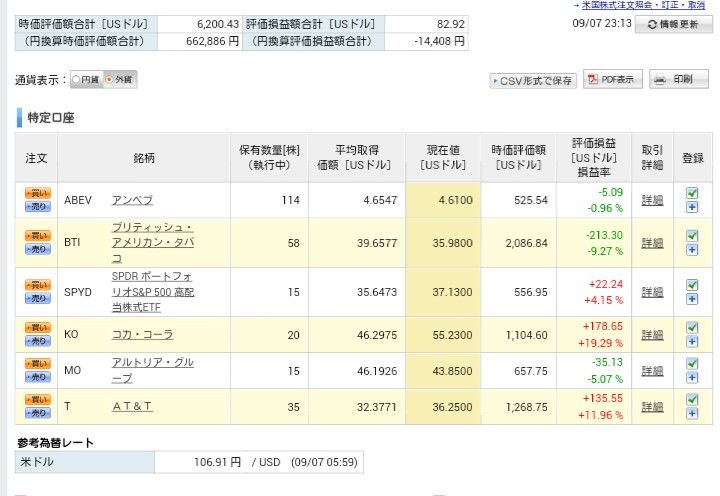Click the T profit value +135.55

602,398
